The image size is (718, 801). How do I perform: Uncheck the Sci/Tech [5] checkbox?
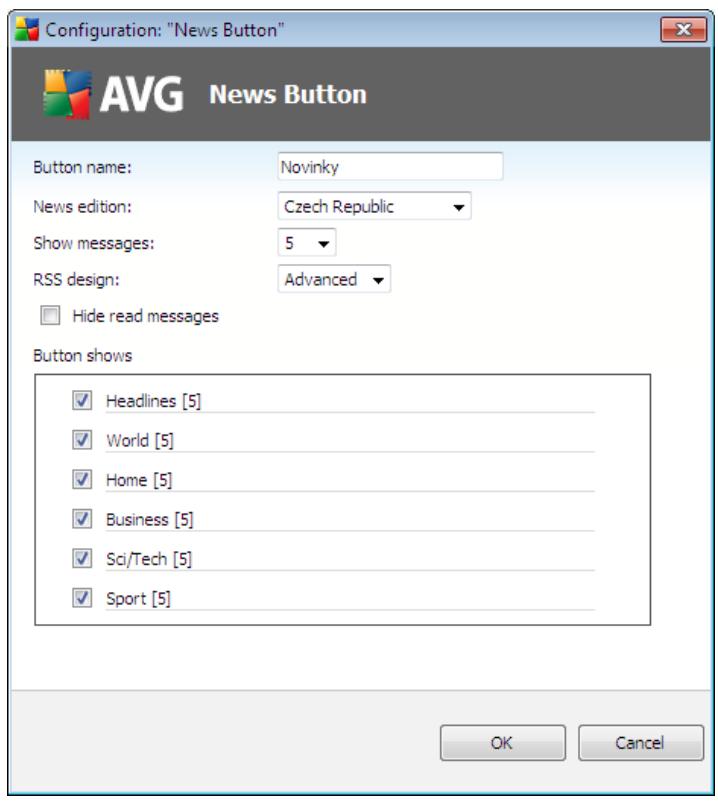coord(82,558)
